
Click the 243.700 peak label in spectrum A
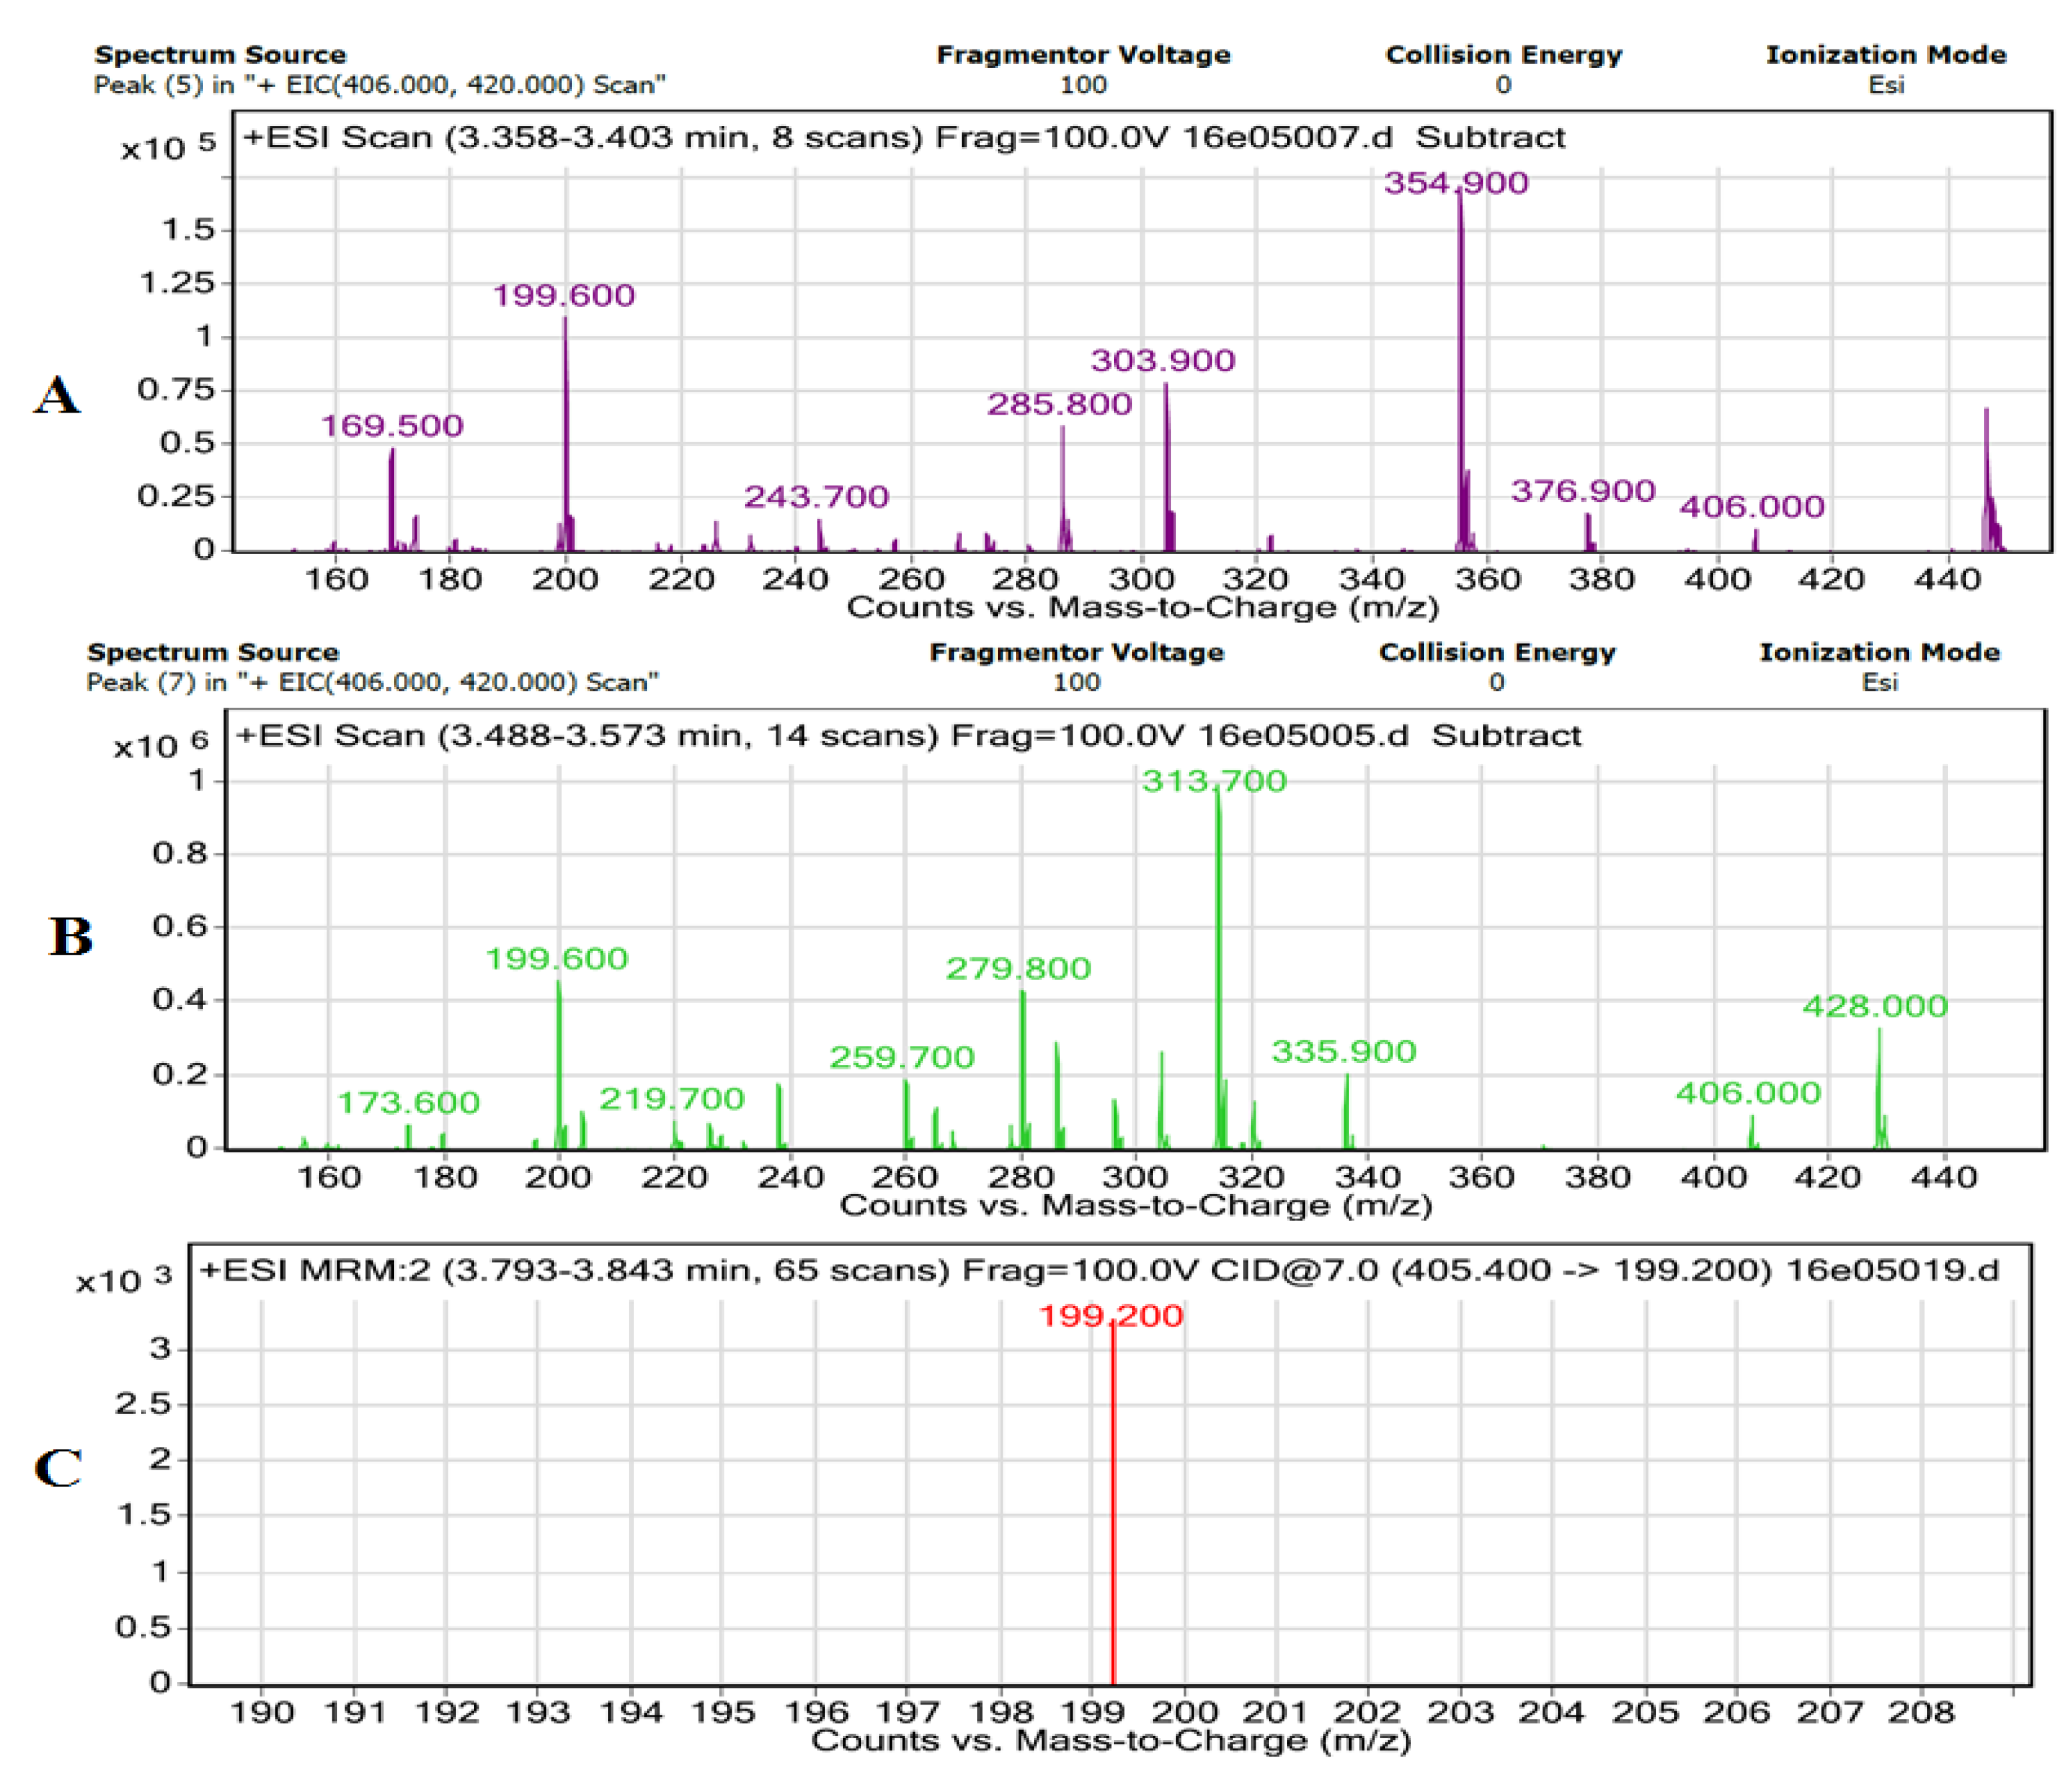pyautogui.click(x=816, y=496)
